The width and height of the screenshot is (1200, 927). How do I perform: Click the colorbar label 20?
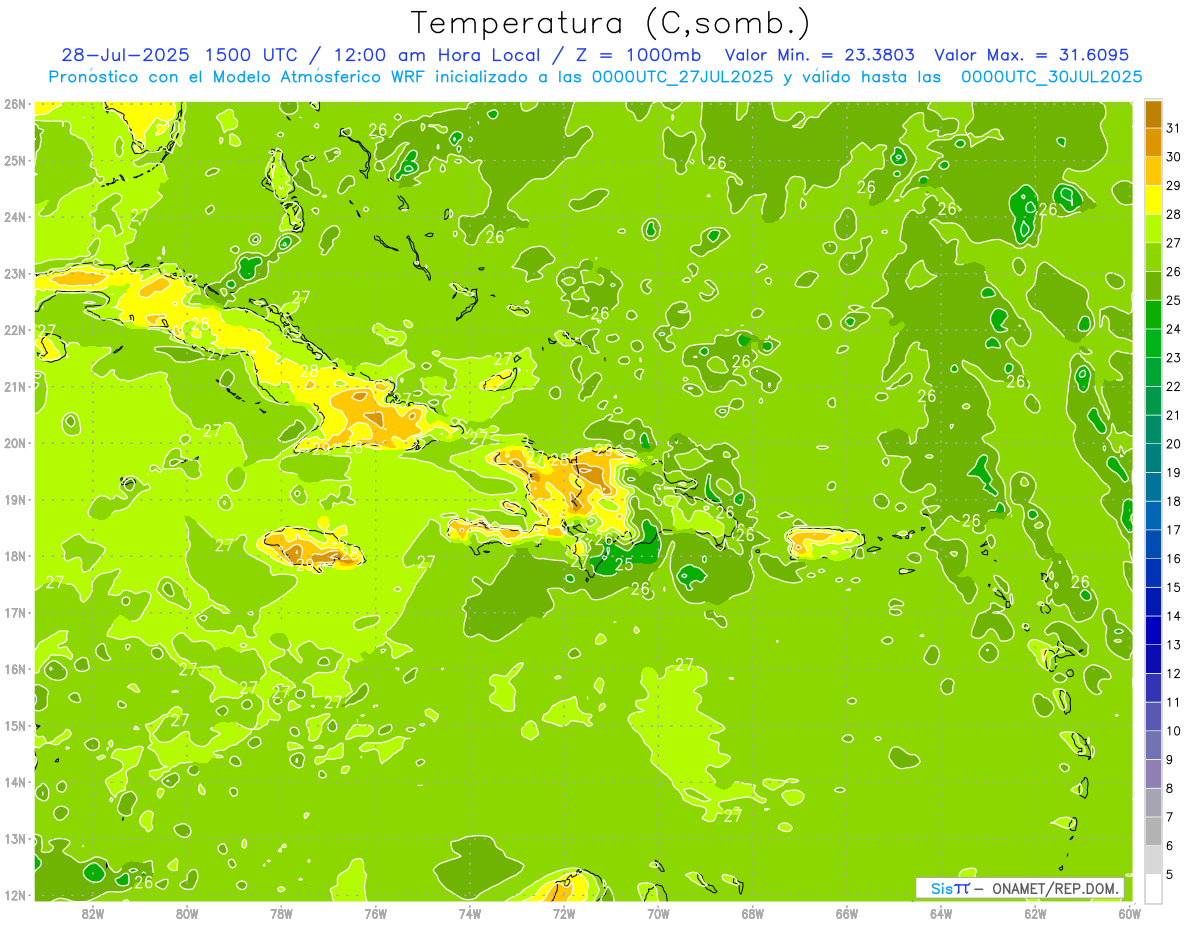(1173, 444)
